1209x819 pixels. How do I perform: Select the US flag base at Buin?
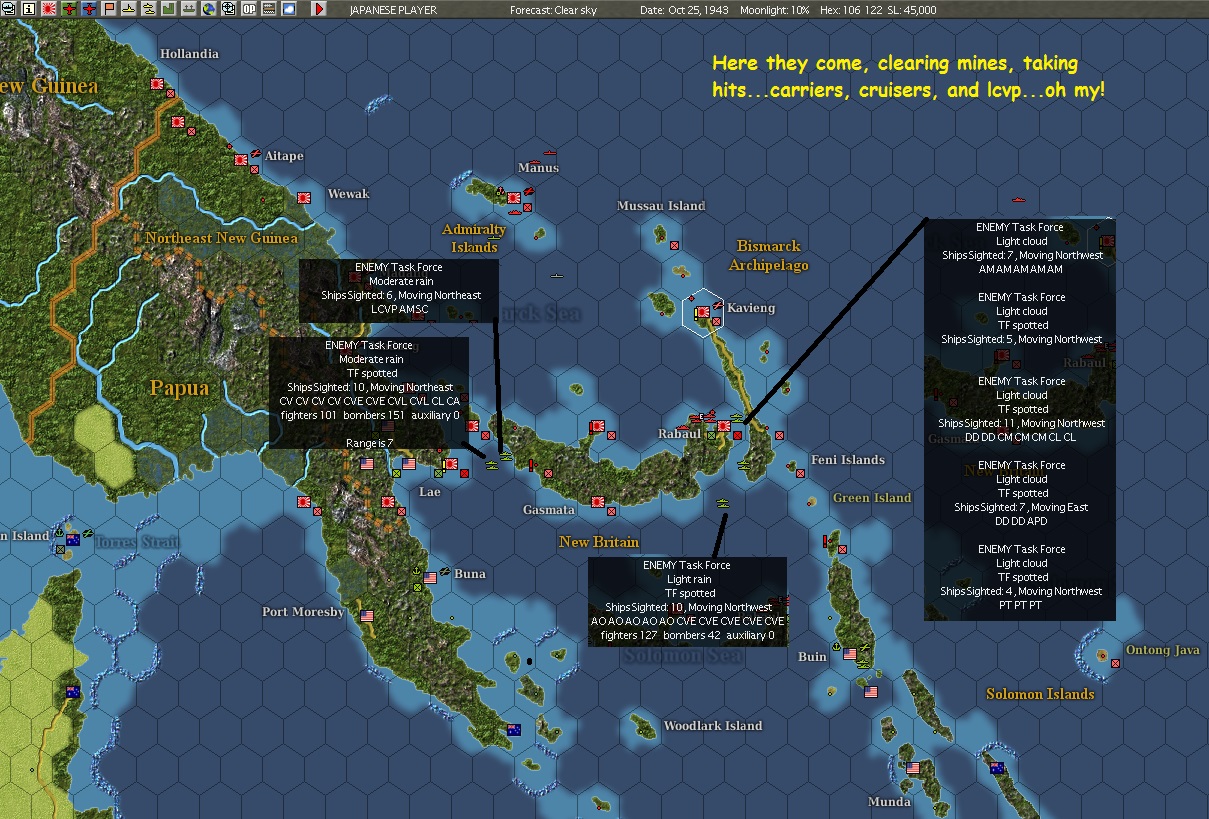coord(850,654)
